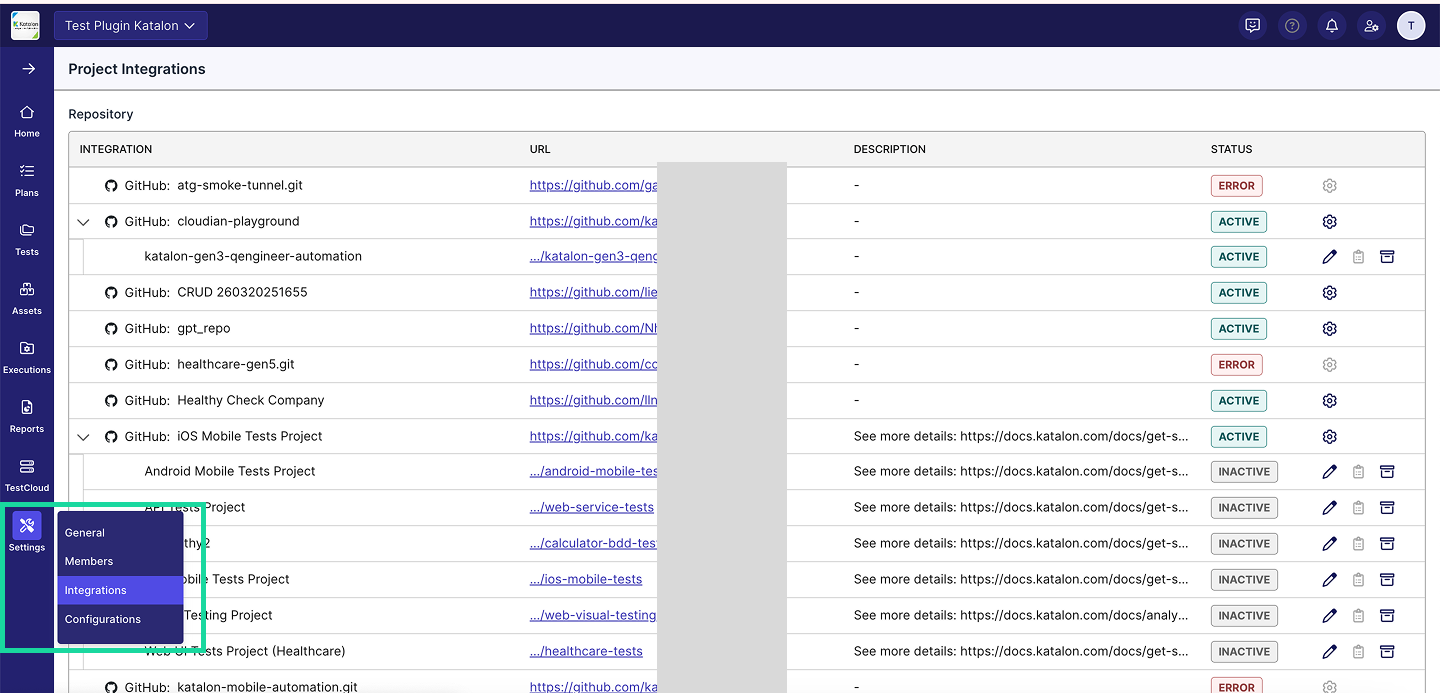This screenshot has width=1440, height=693.
Task: Go to Home in the sidebar
Action: click(27, 121)
